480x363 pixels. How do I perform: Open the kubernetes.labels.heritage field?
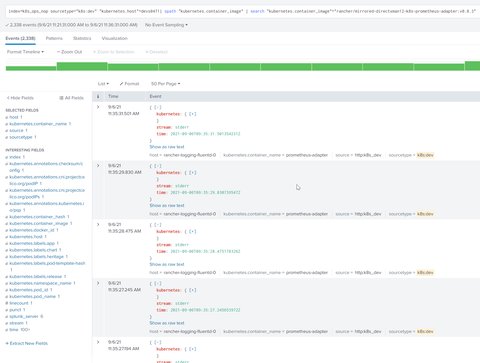click(x=36, y=257)
